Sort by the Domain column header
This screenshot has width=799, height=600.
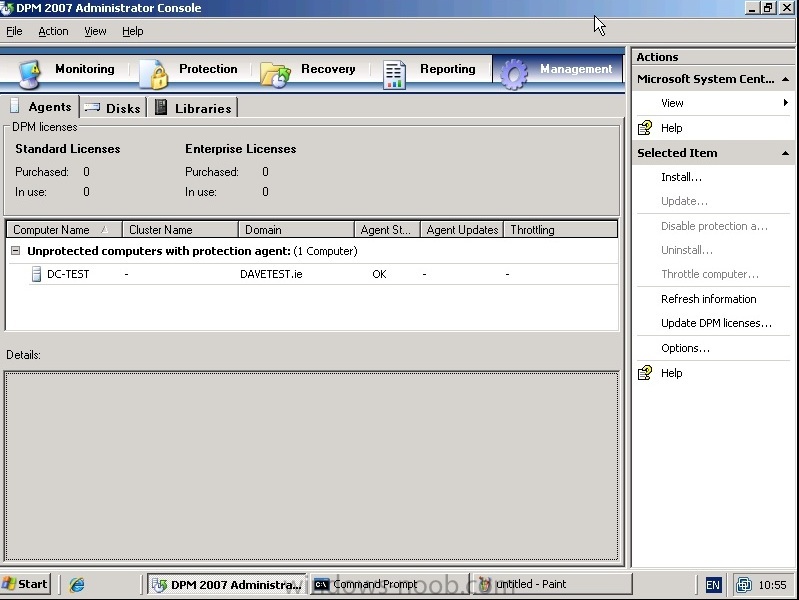click(296, 229)
